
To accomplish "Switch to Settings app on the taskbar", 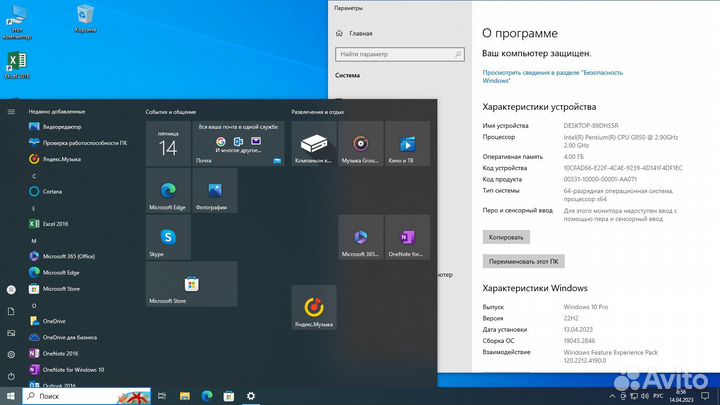I will (x=251, y=396).
